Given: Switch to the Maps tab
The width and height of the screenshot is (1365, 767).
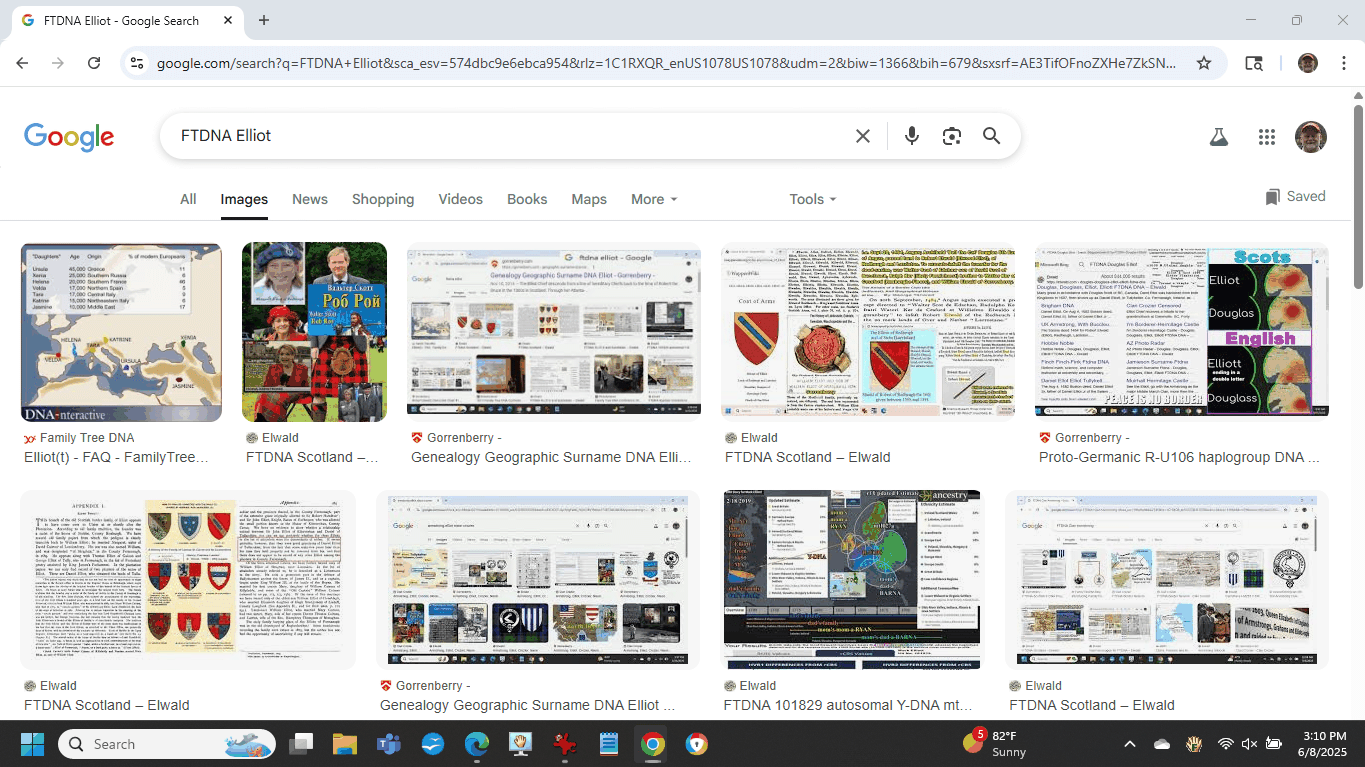Looking at the screenshot, I should [x=589, y=199].
